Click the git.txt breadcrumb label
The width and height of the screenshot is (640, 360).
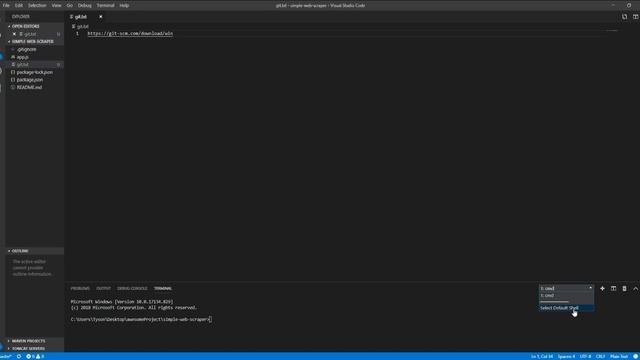82,27
